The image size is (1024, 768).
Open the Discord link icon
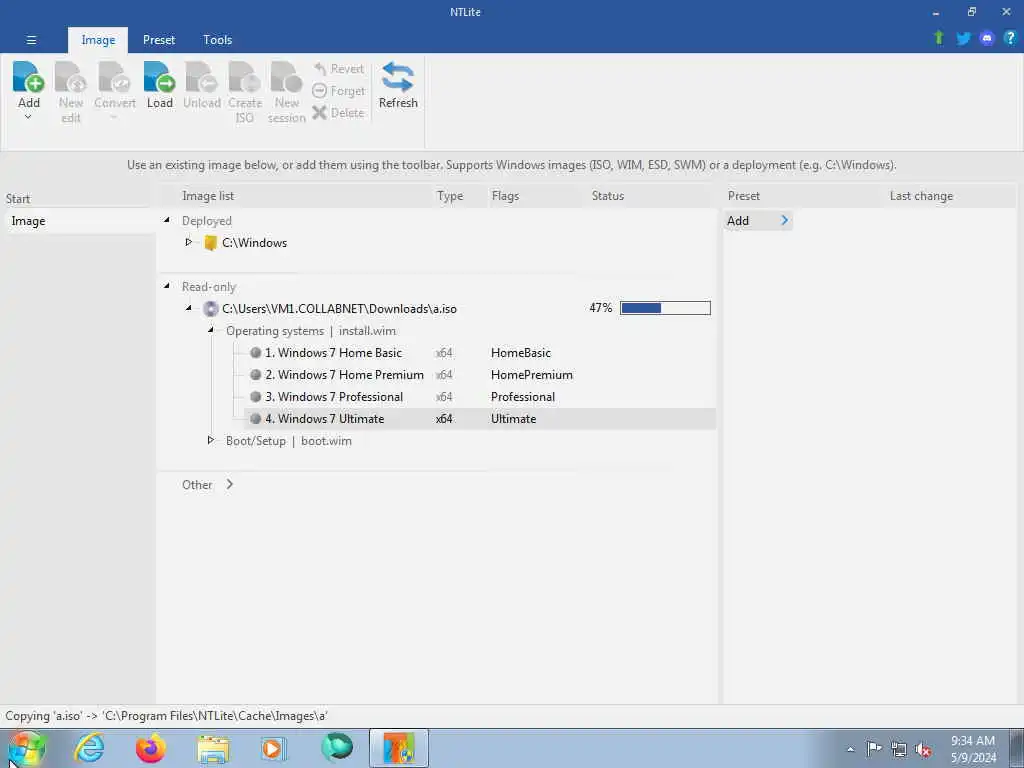tap(987, 39)
